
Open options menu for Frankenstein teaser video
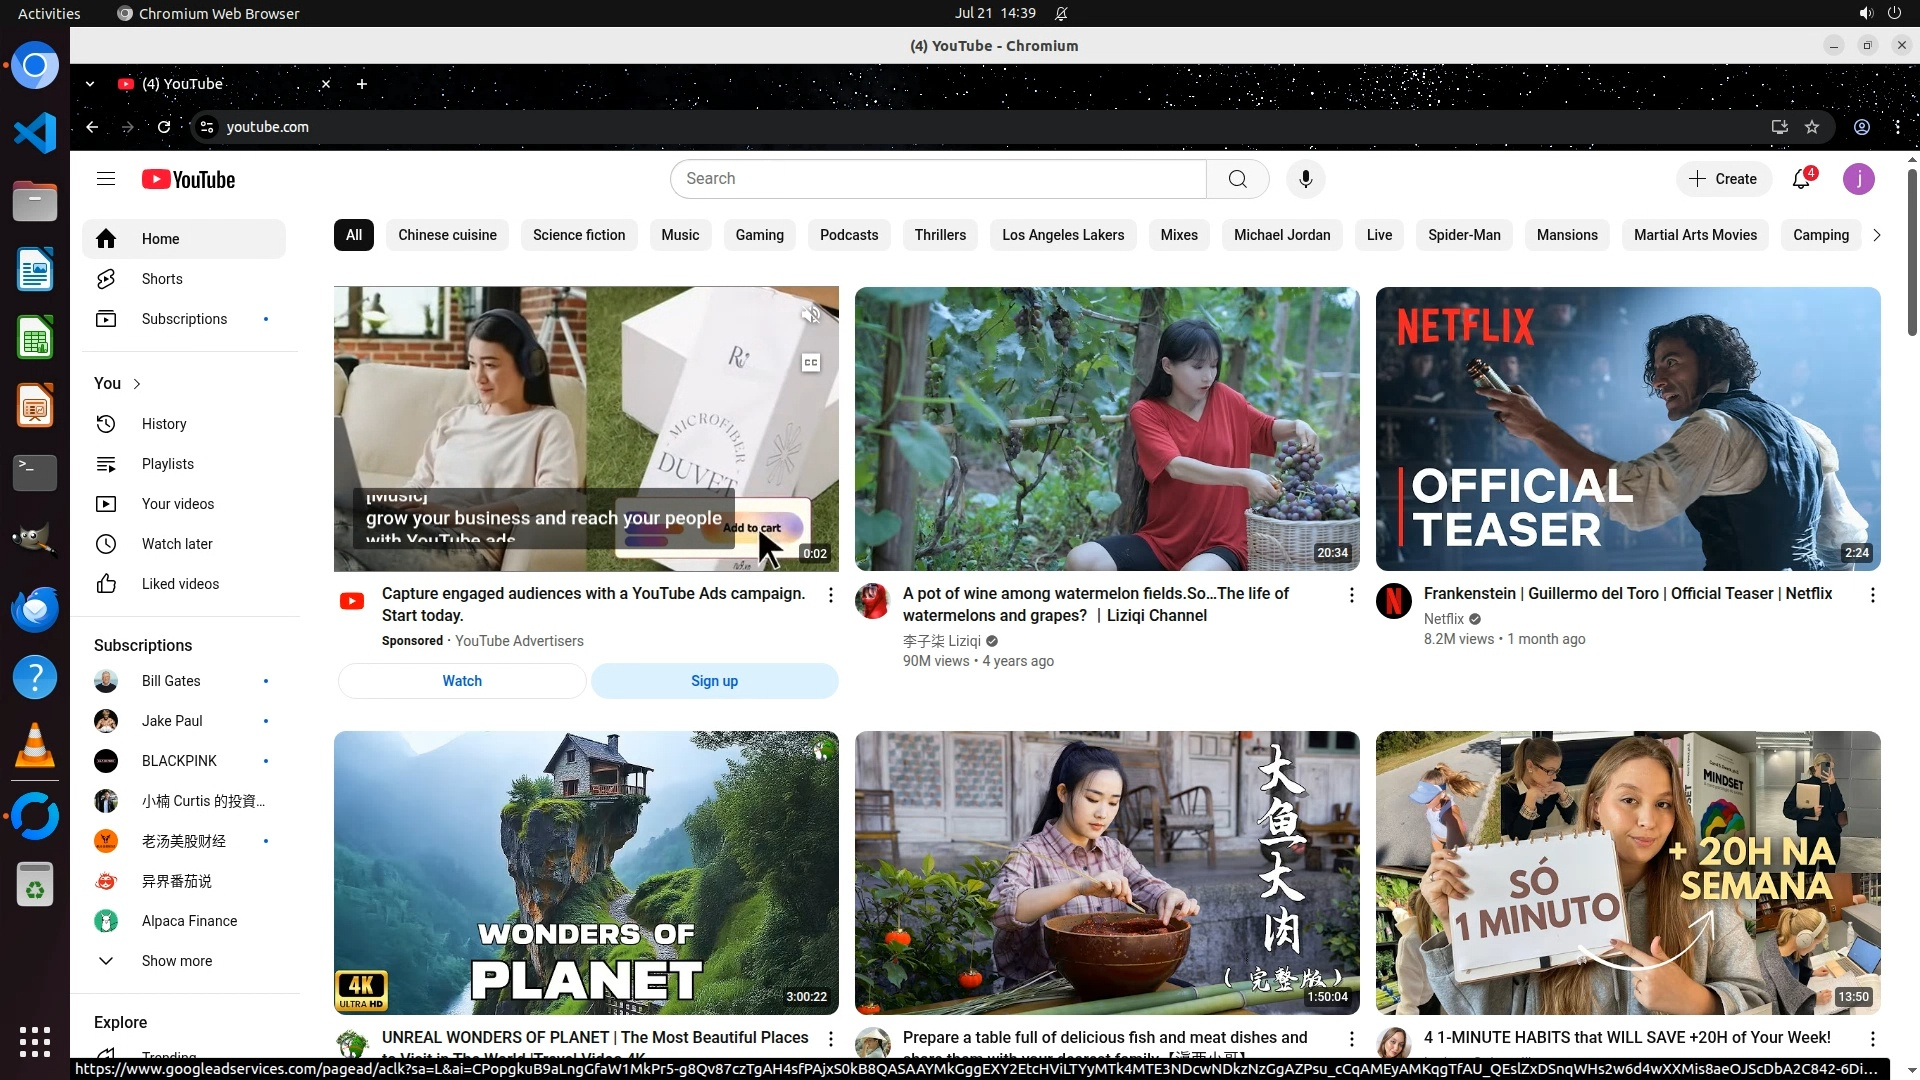click(1872, 595)
